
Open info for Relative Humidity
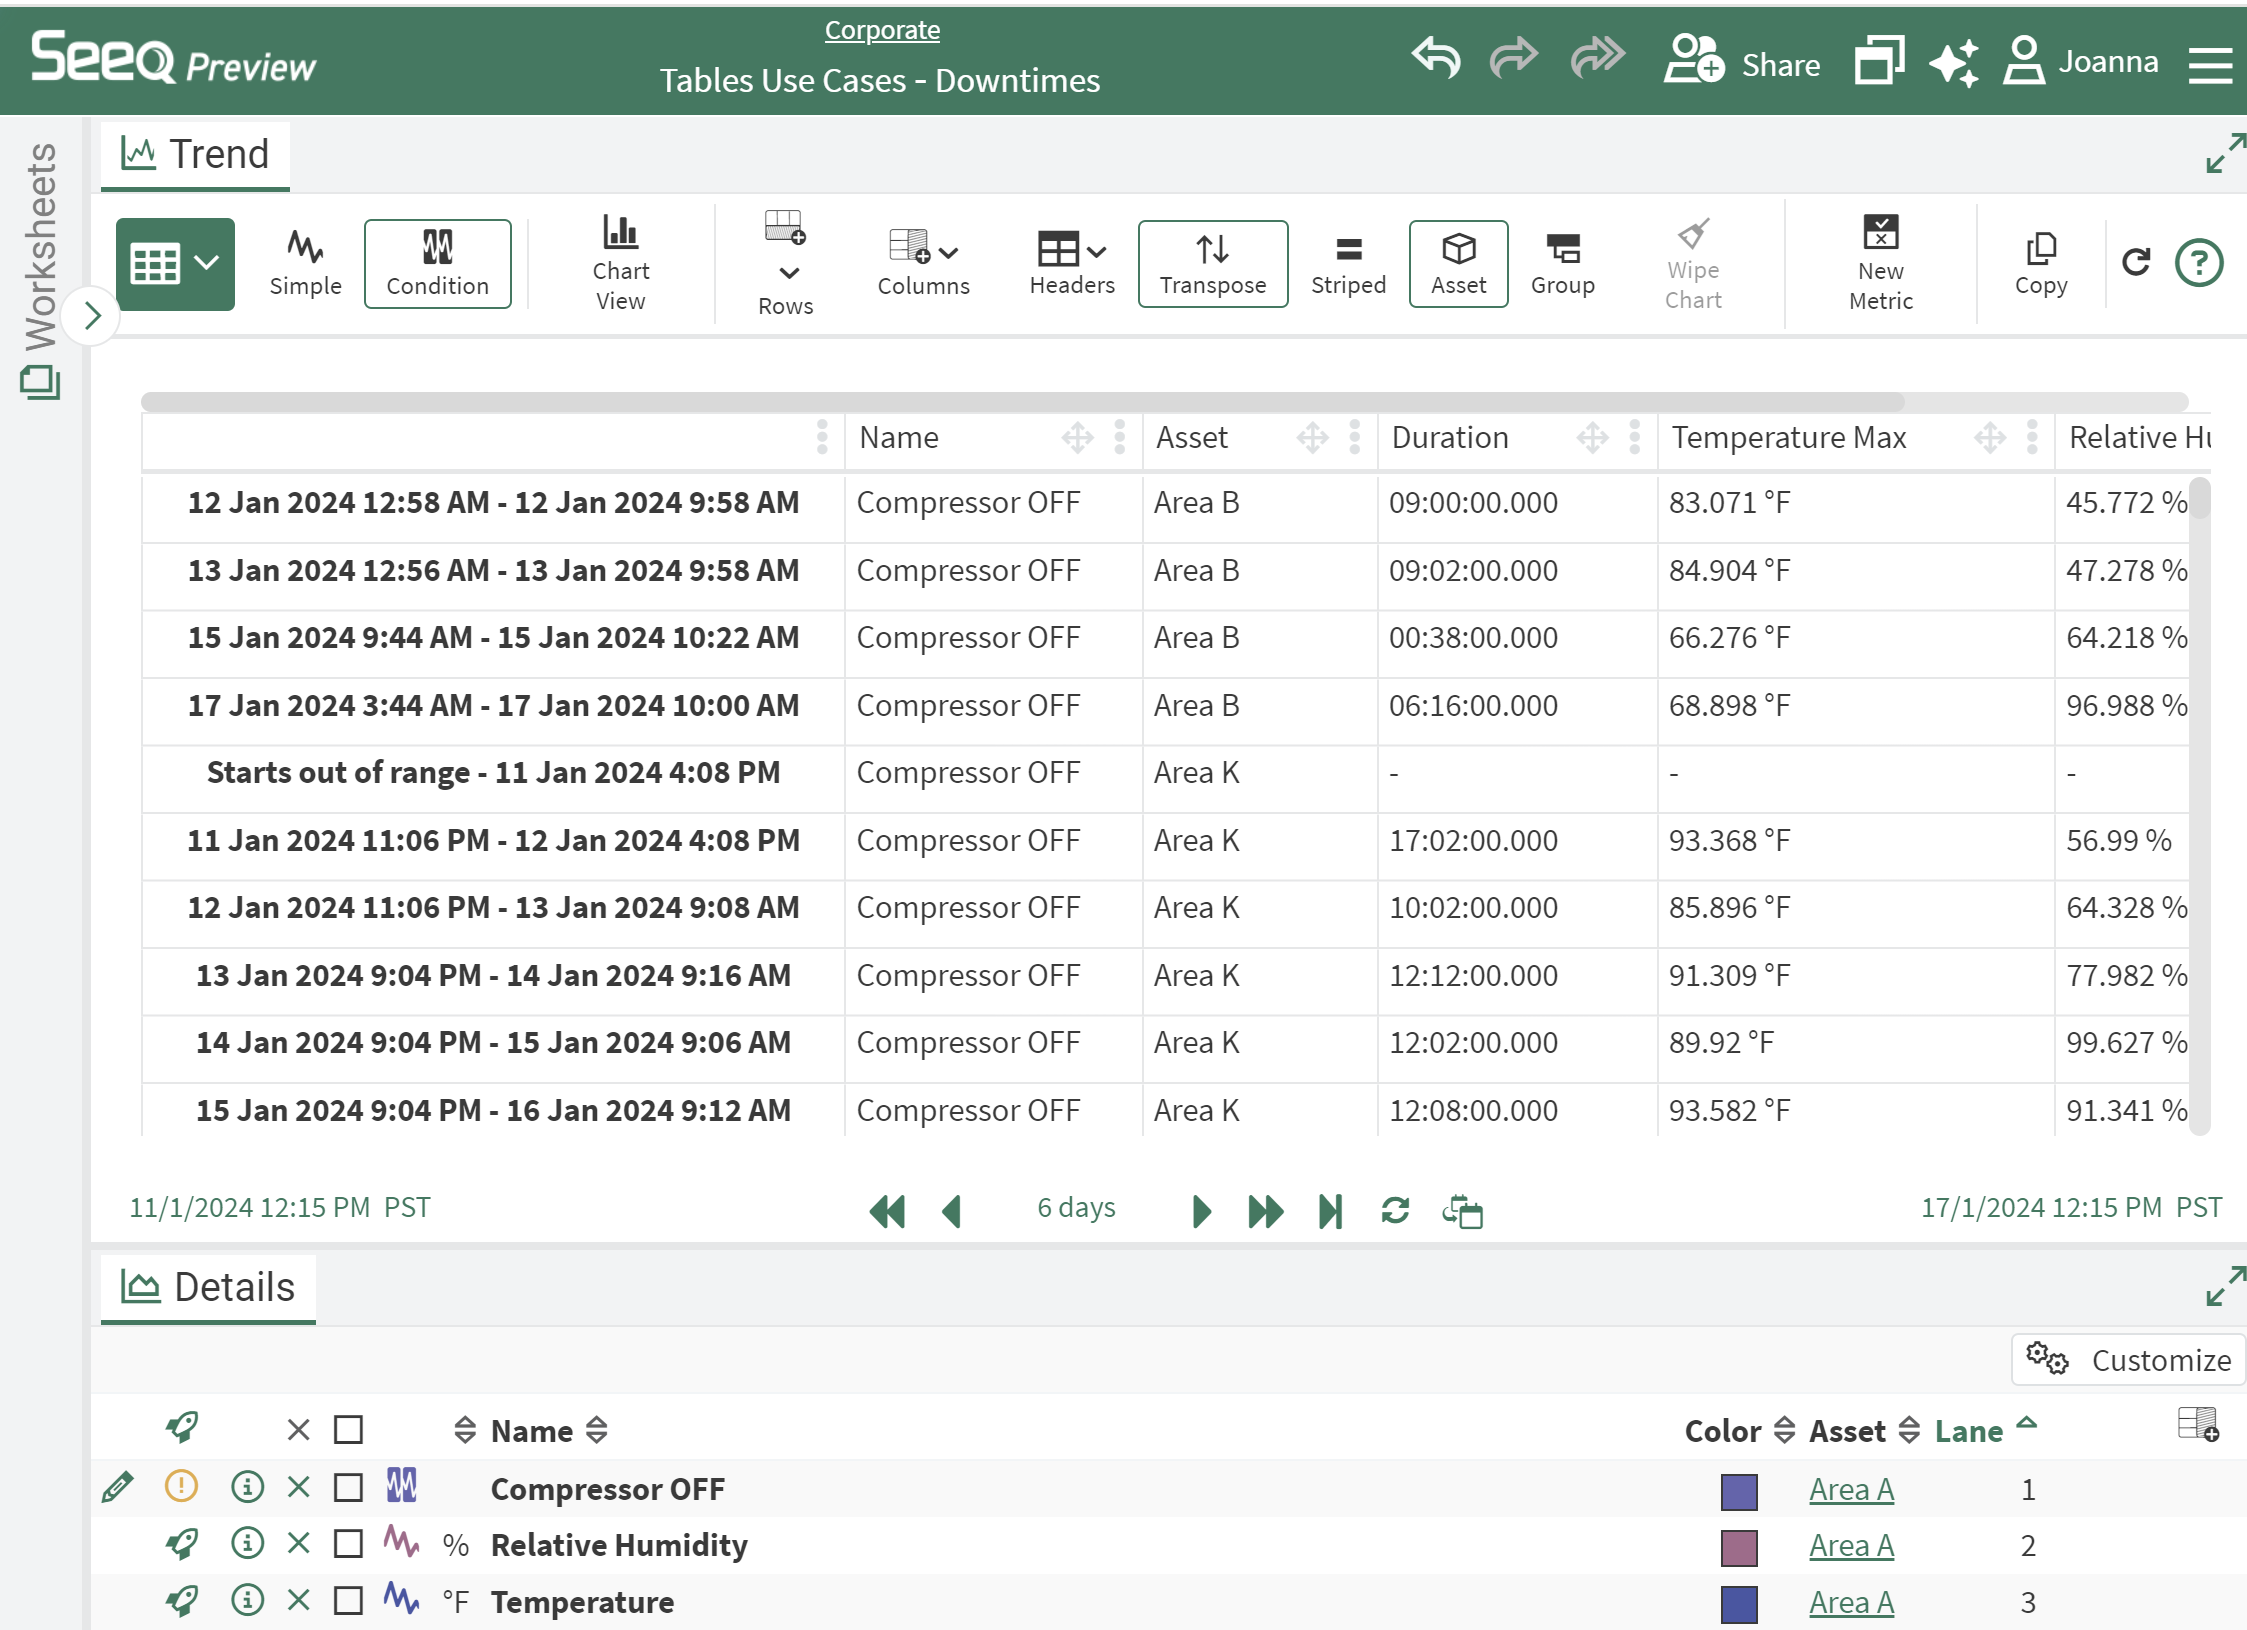point(247,1543)
